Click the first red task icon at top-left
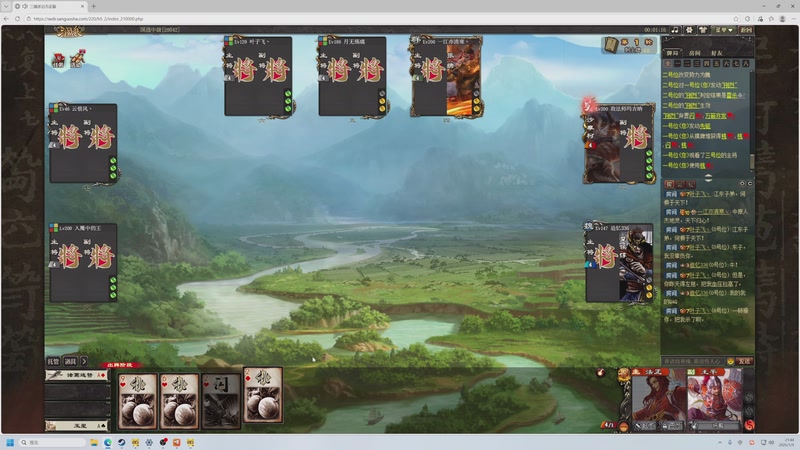800x450 pixels. point(58,59)
